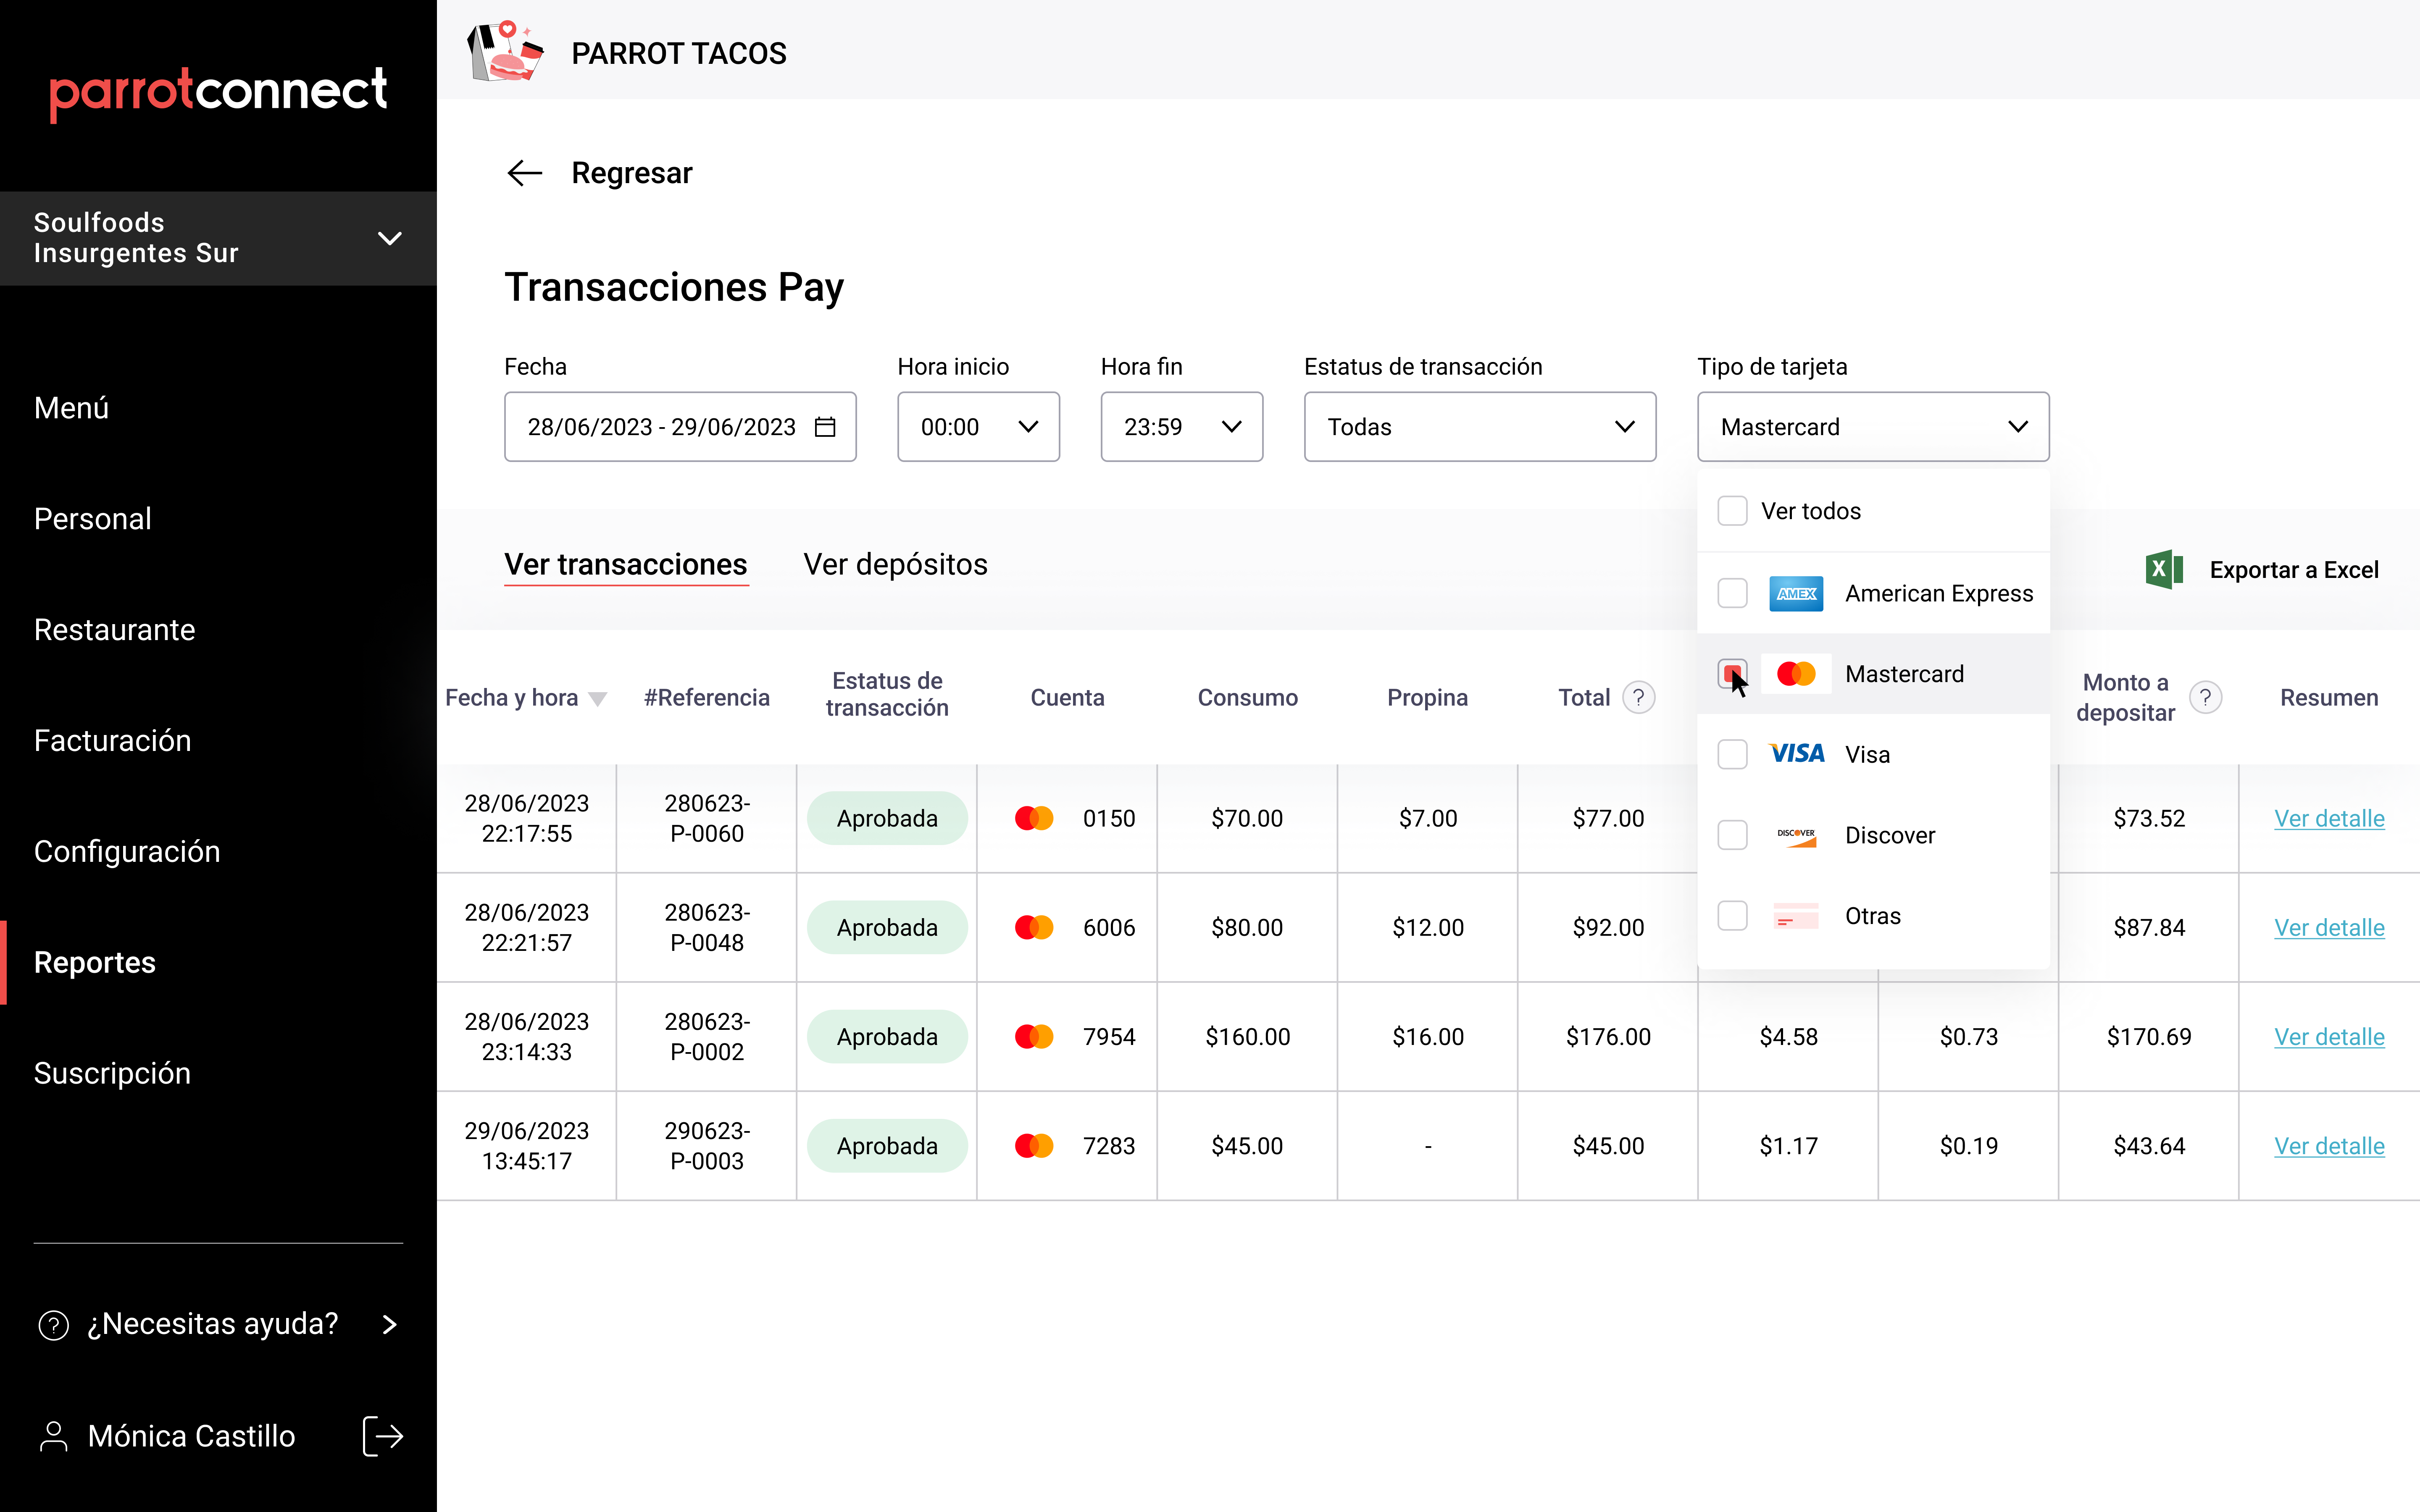Open Menú in the sidebar
The image size is (2420, 1512).
(x=71, y=408)
